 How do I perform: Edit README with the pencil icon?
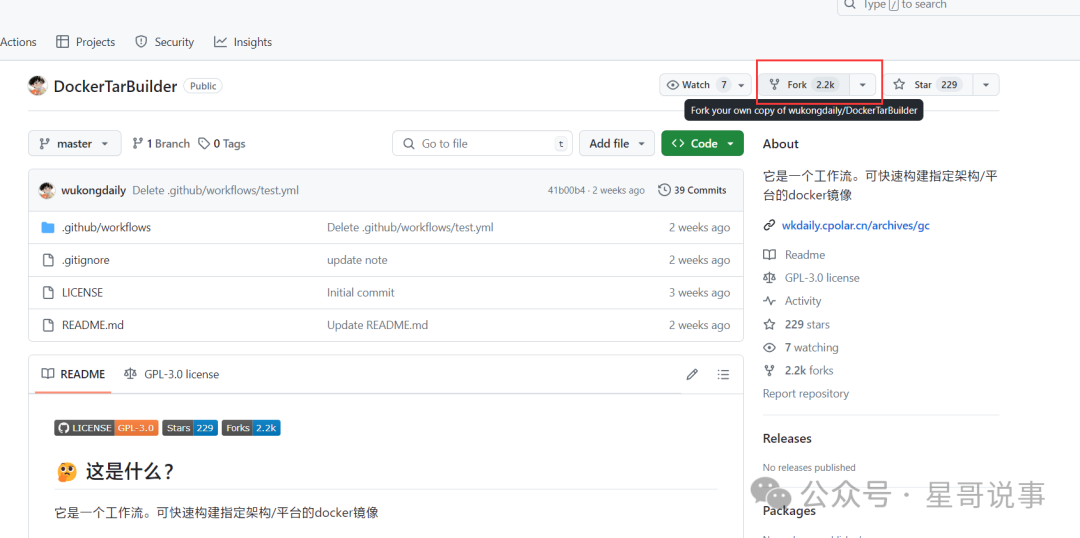[692, 375]
